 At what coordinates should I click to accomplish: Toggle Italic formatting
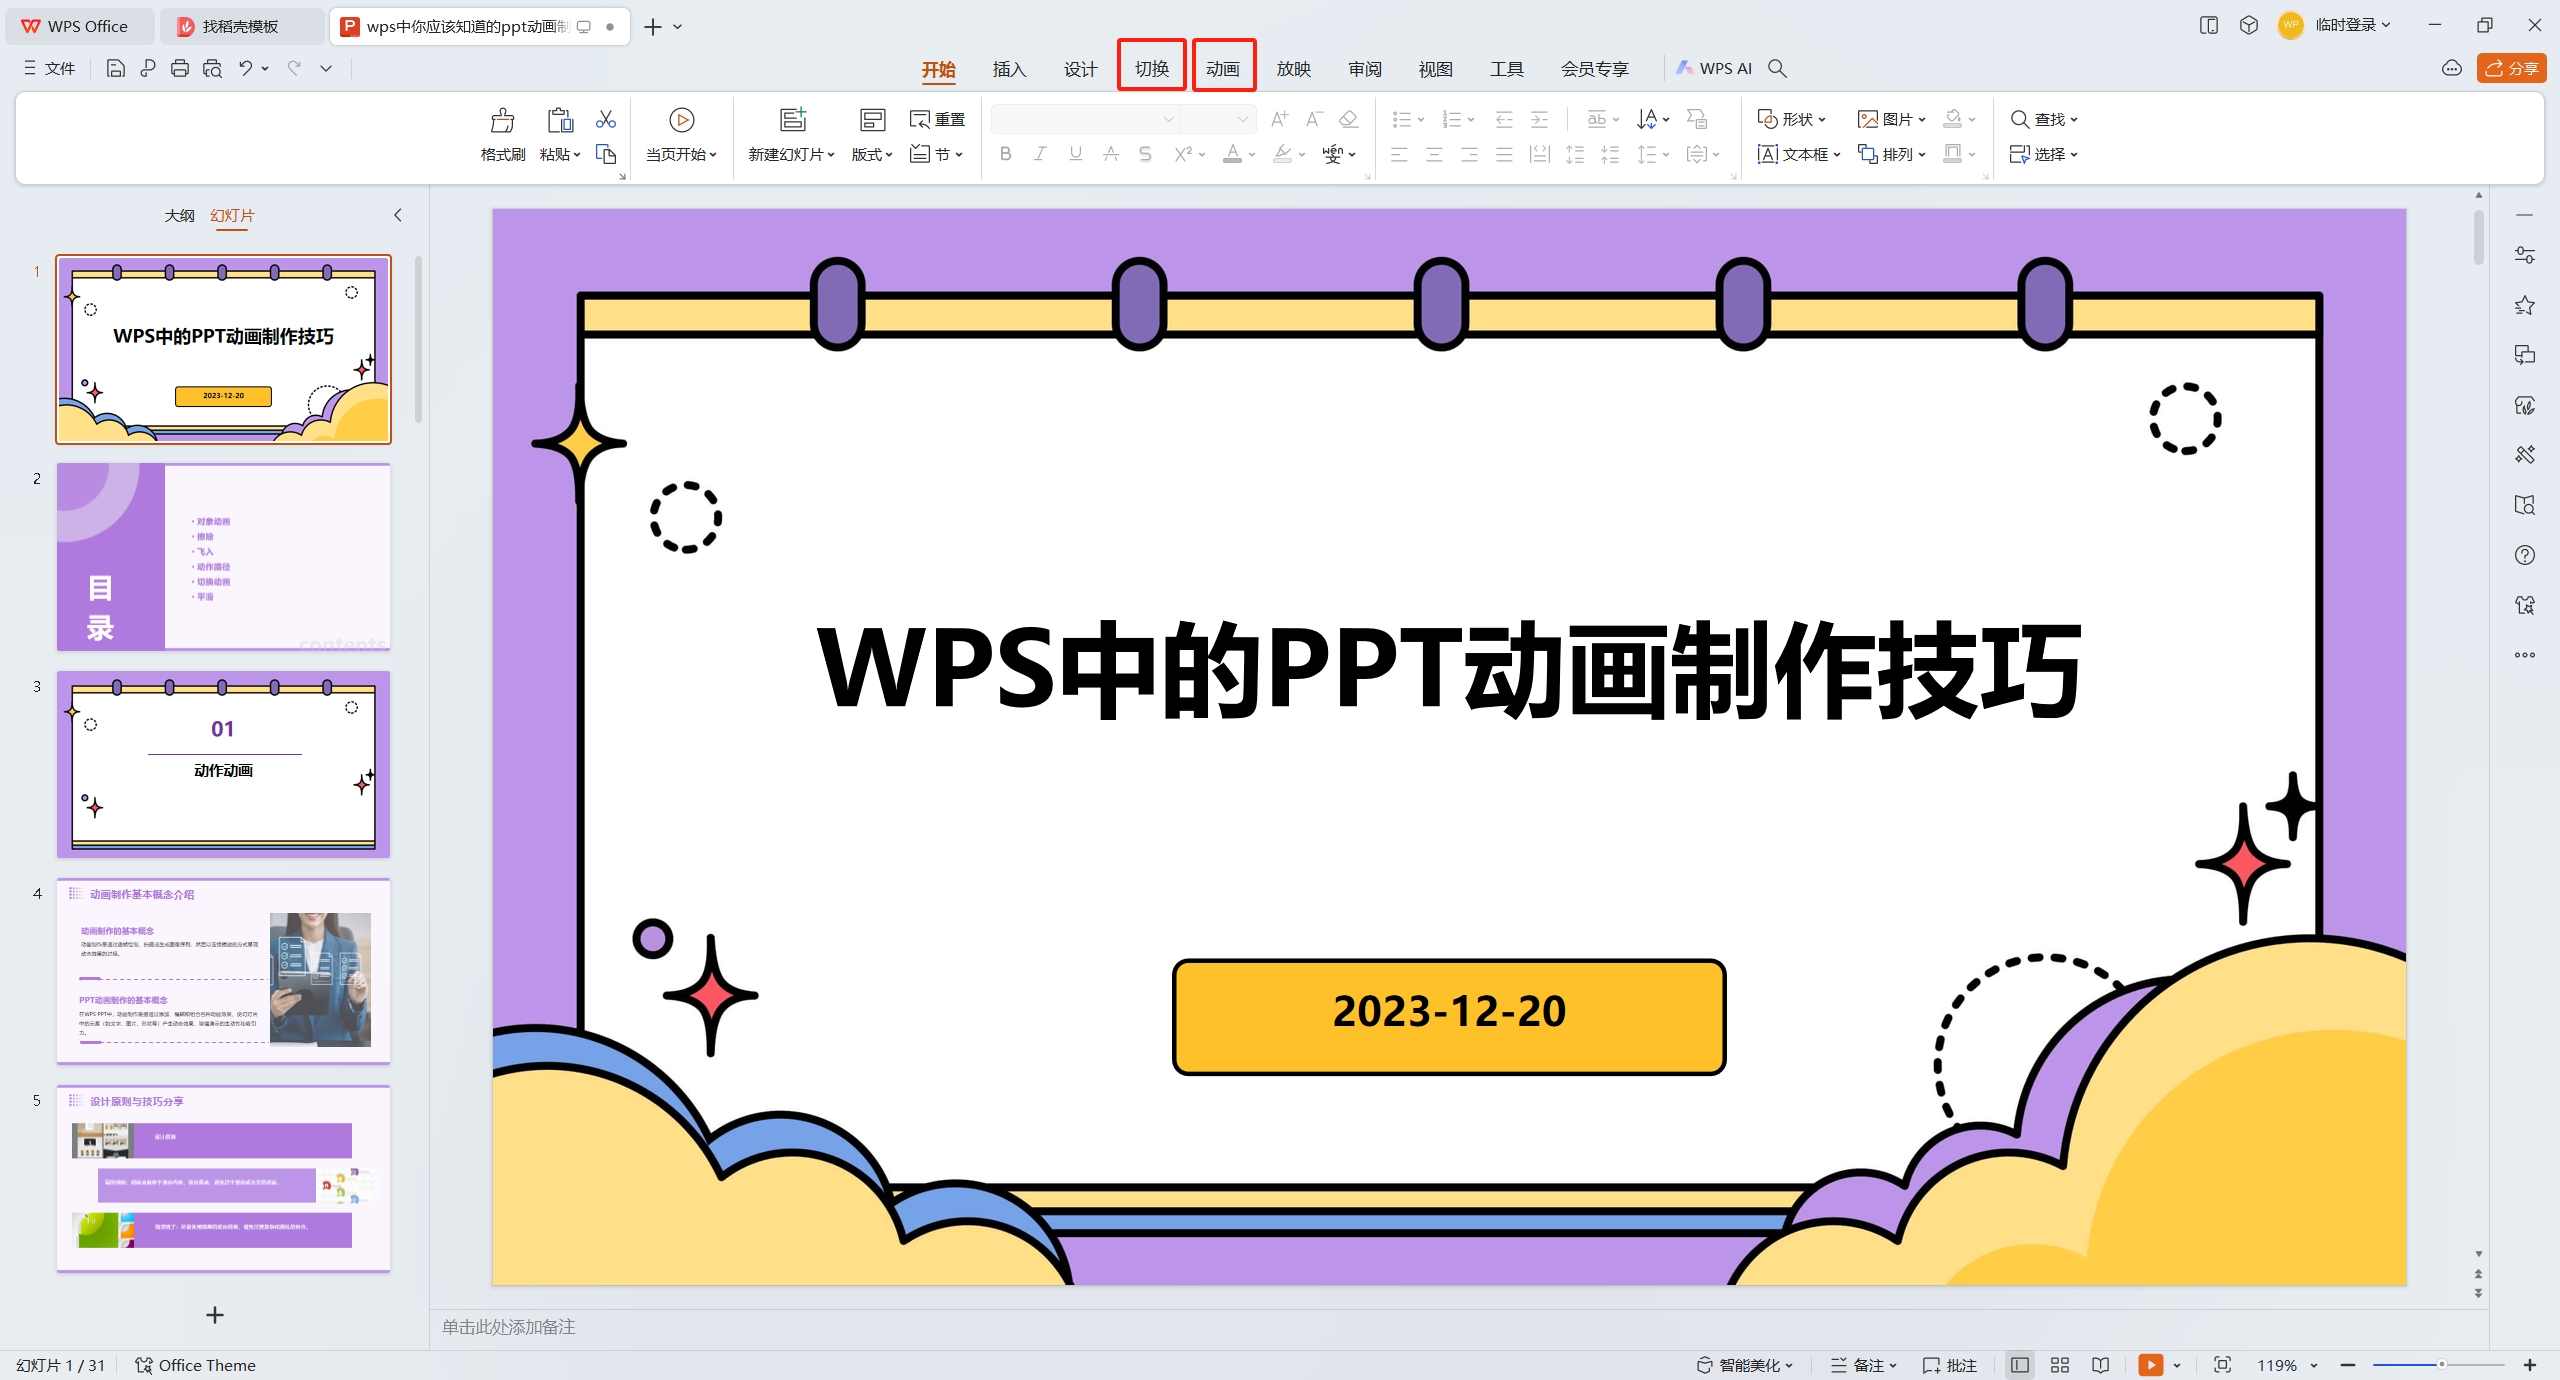(x=1040, y=154)
